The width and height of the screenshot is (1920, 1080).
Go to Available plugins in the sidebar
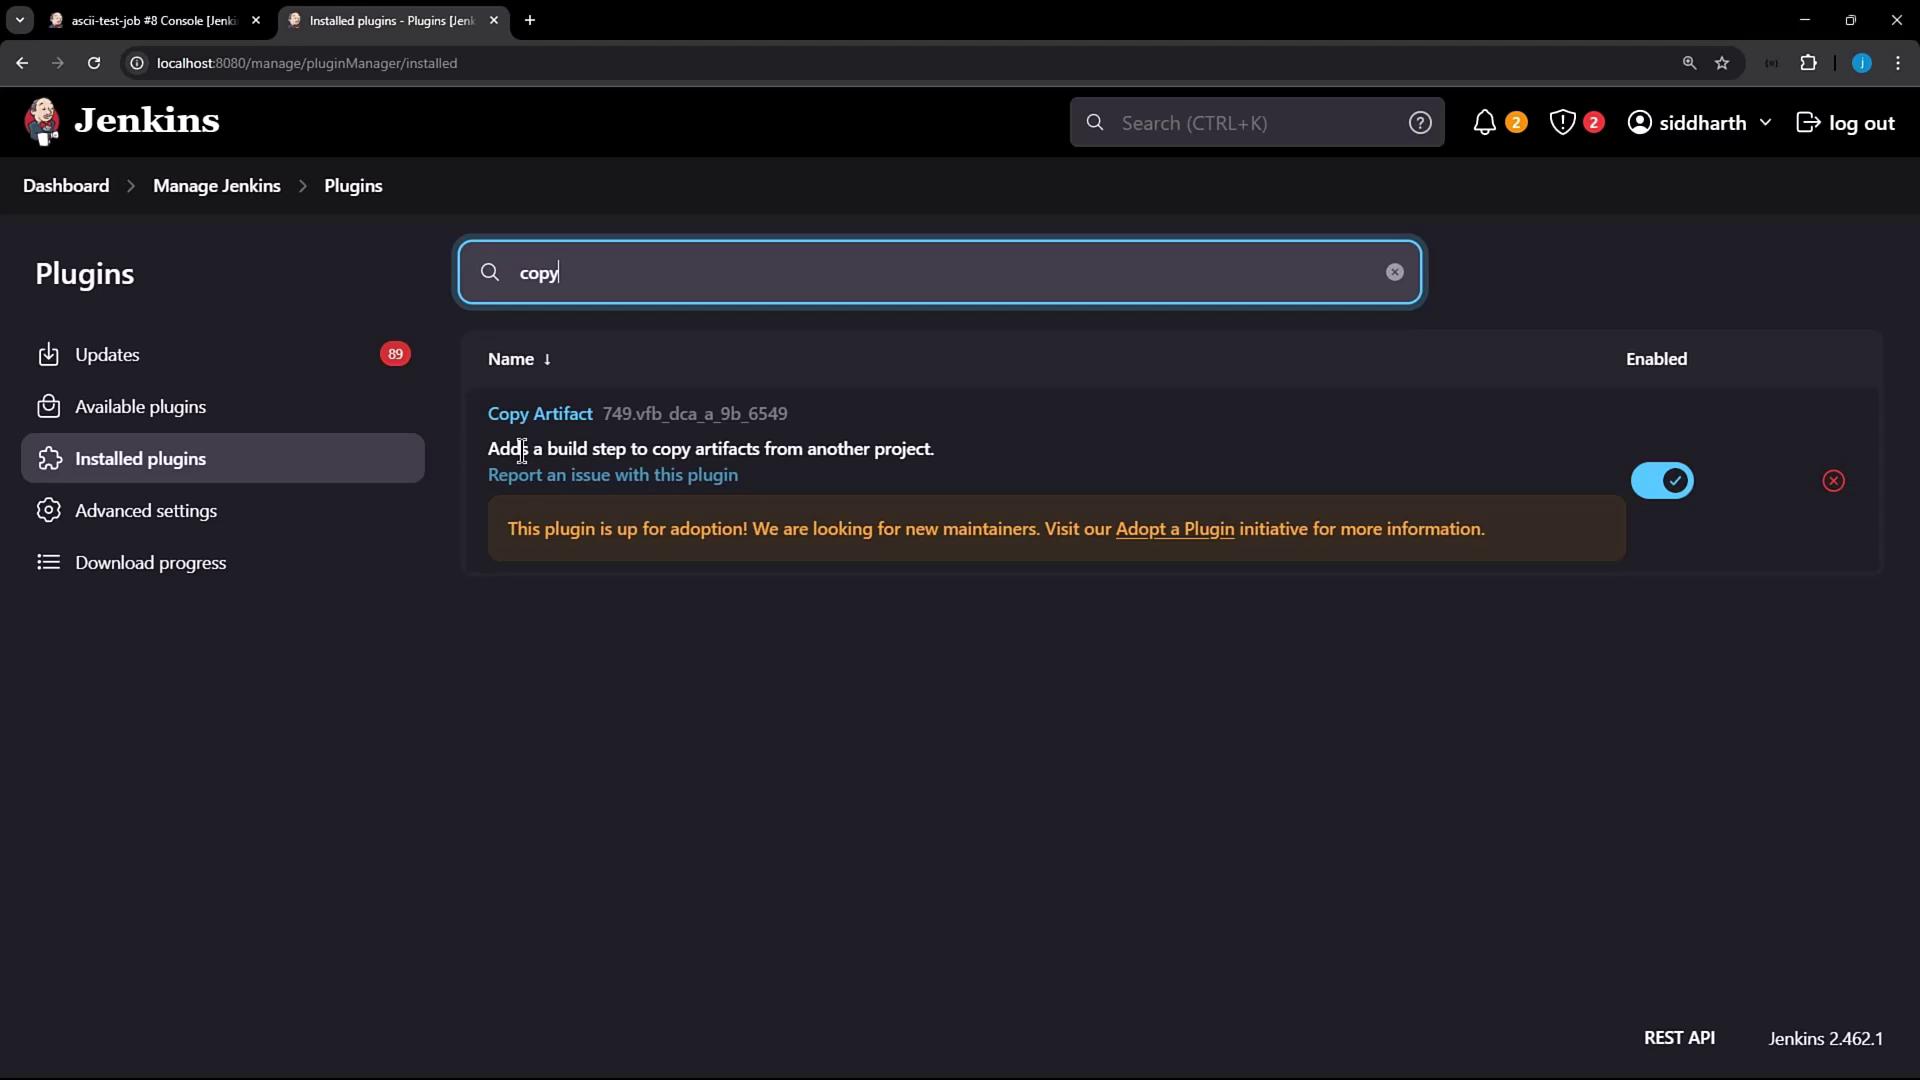140,407
